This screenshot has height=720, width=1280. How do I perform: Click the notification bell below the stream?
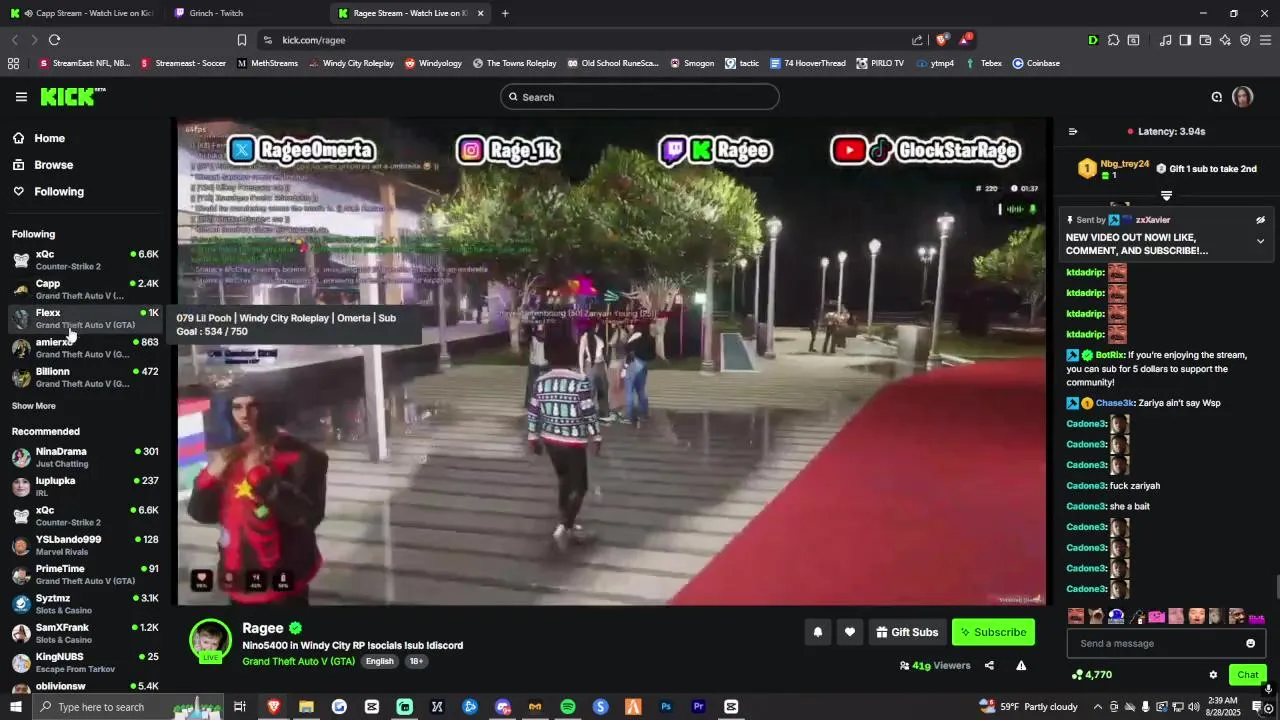[x=818, y=632]
